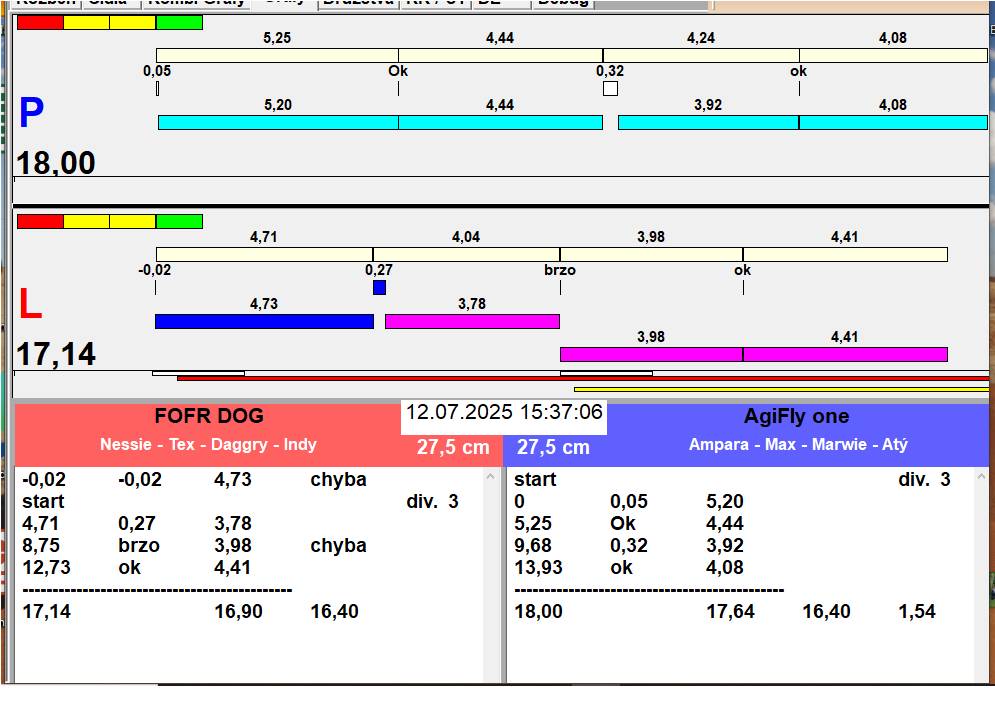Click 'div. 3' in FOFR DOG list

(x=432, y=501)
